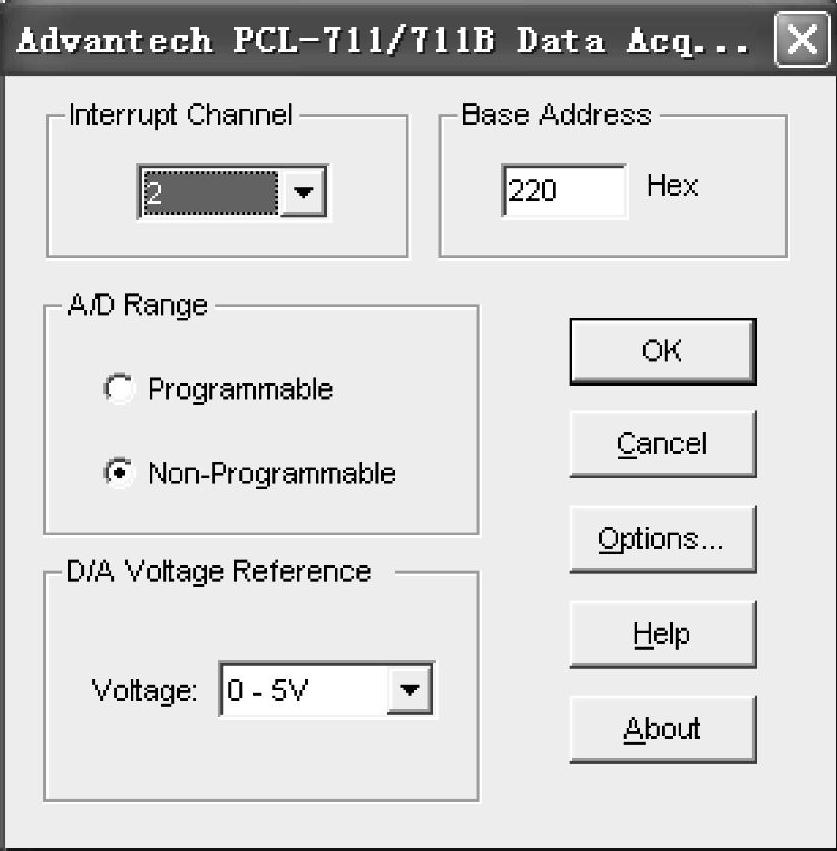Open the Help button
The width and height of the screenshot is (837, 851).
click(x=663, y=634)
